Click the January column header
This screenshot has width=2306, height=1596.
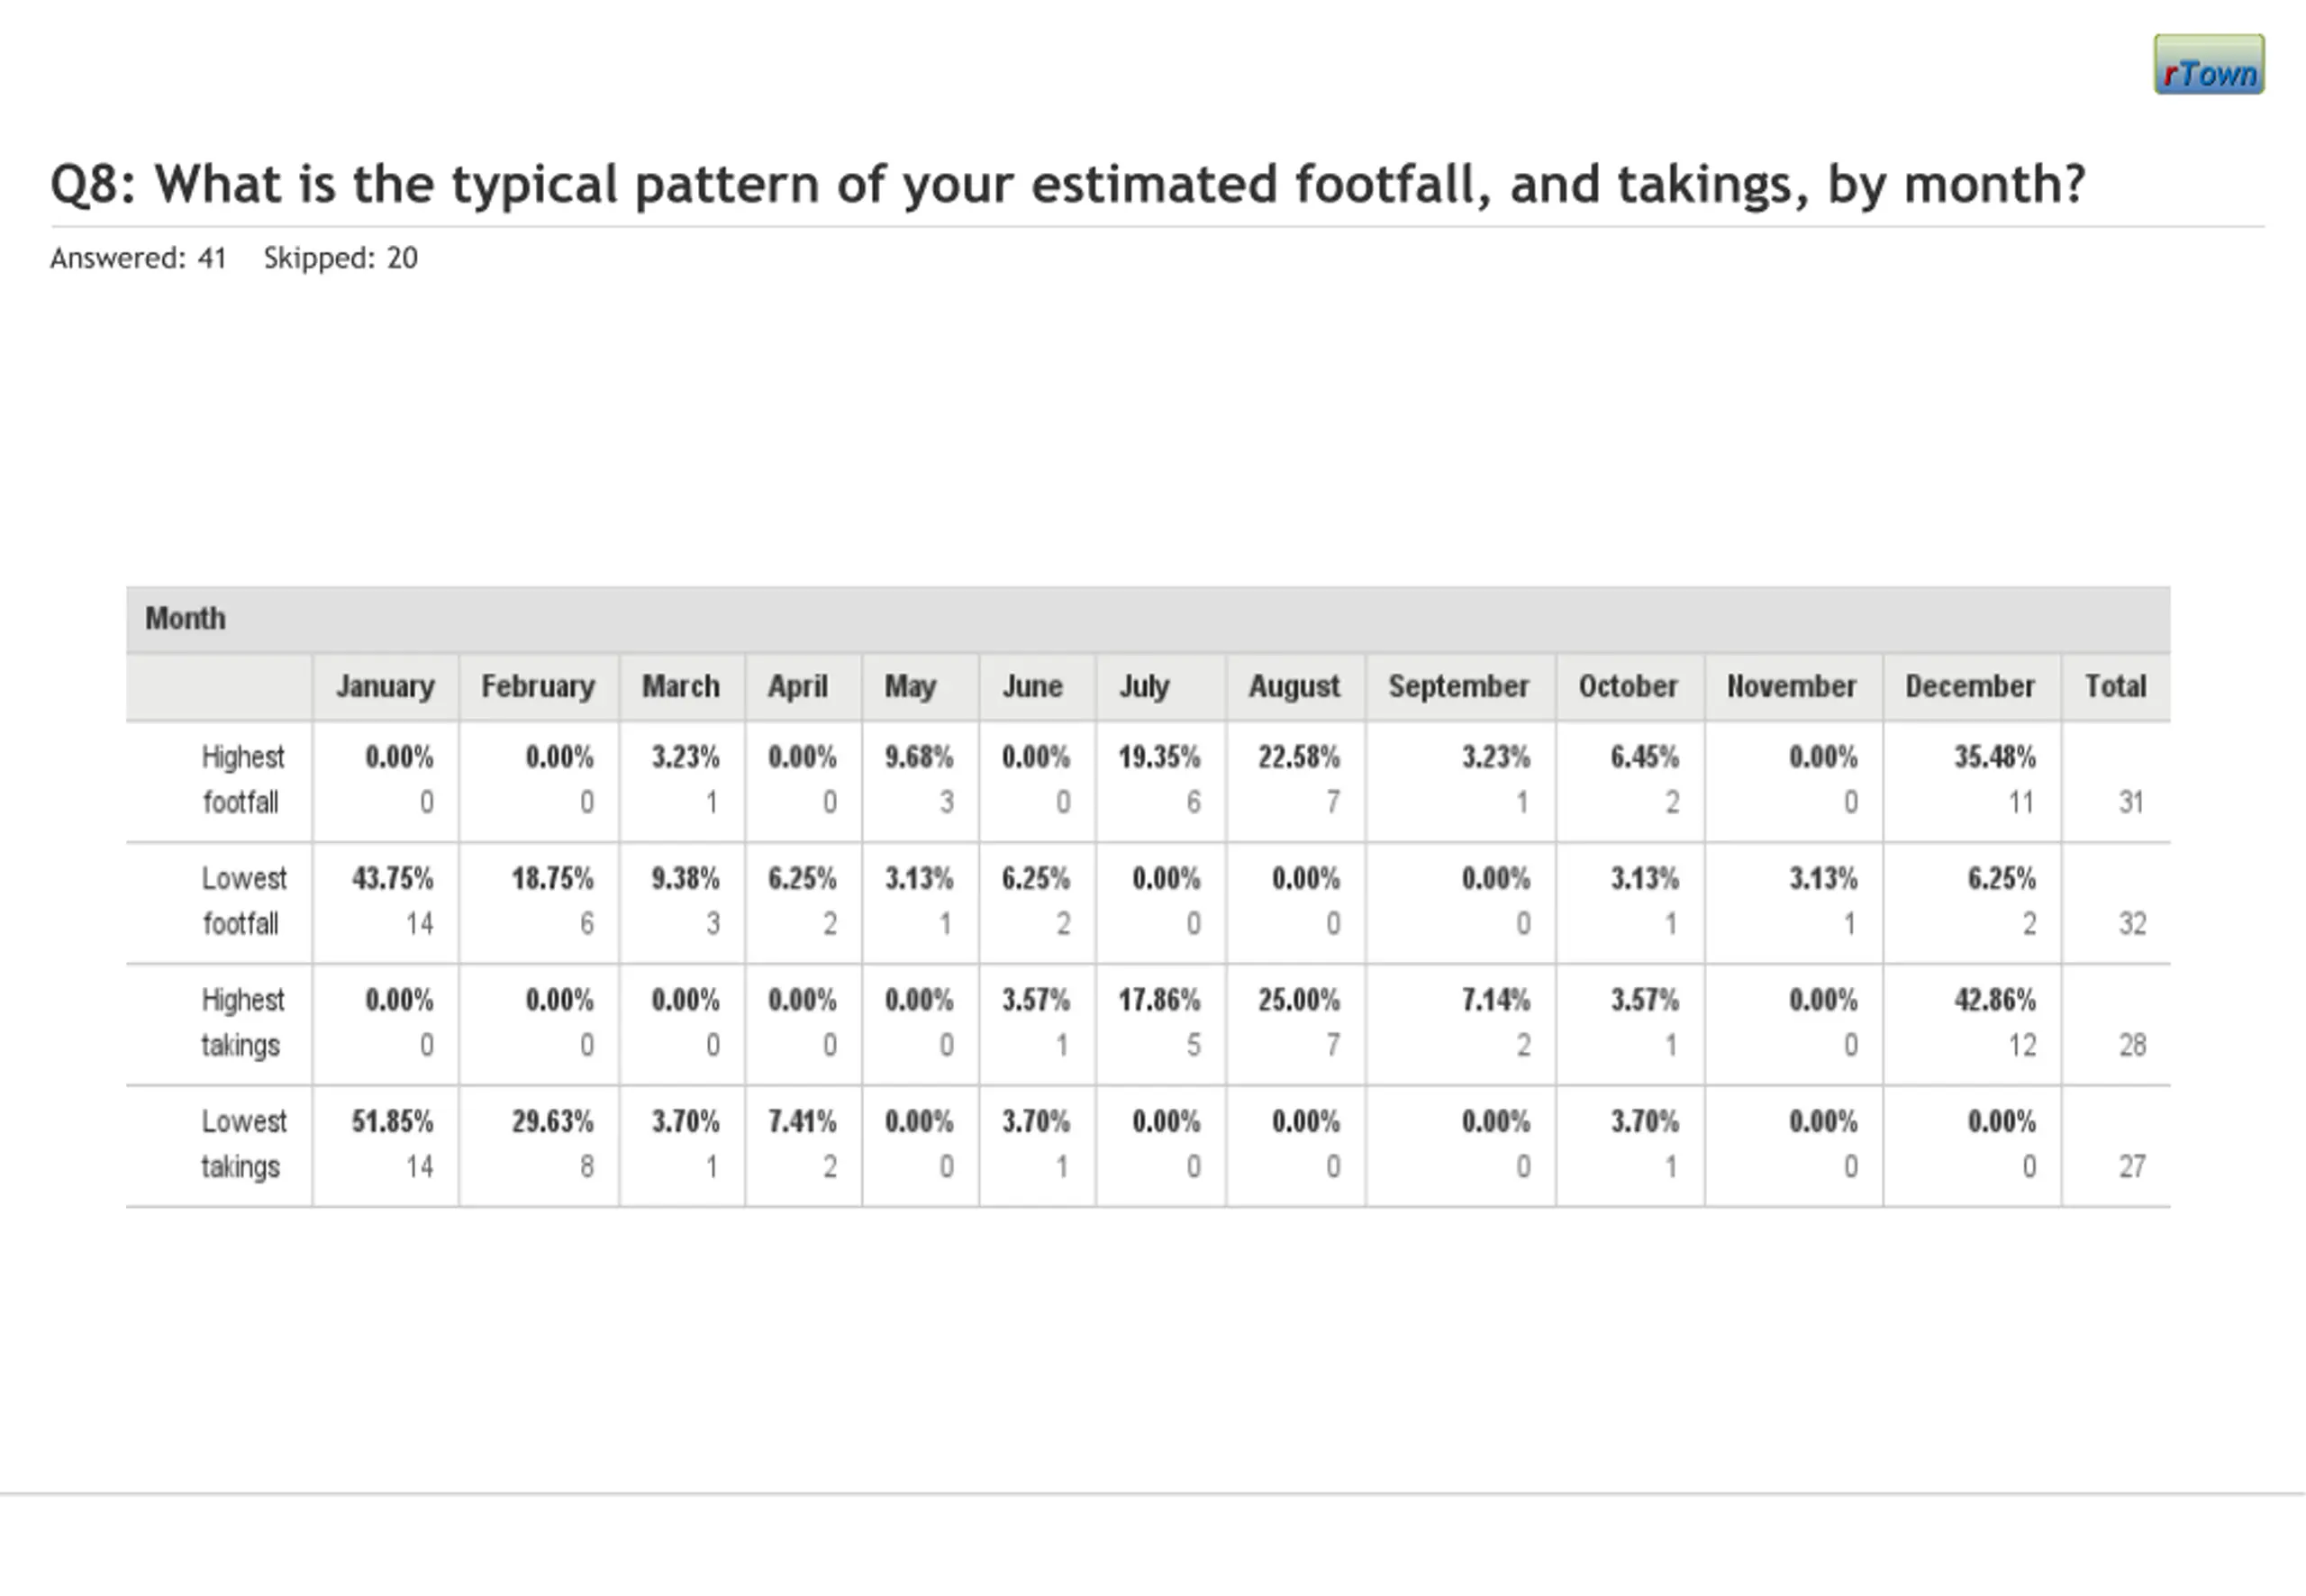(x=385, y=687)
